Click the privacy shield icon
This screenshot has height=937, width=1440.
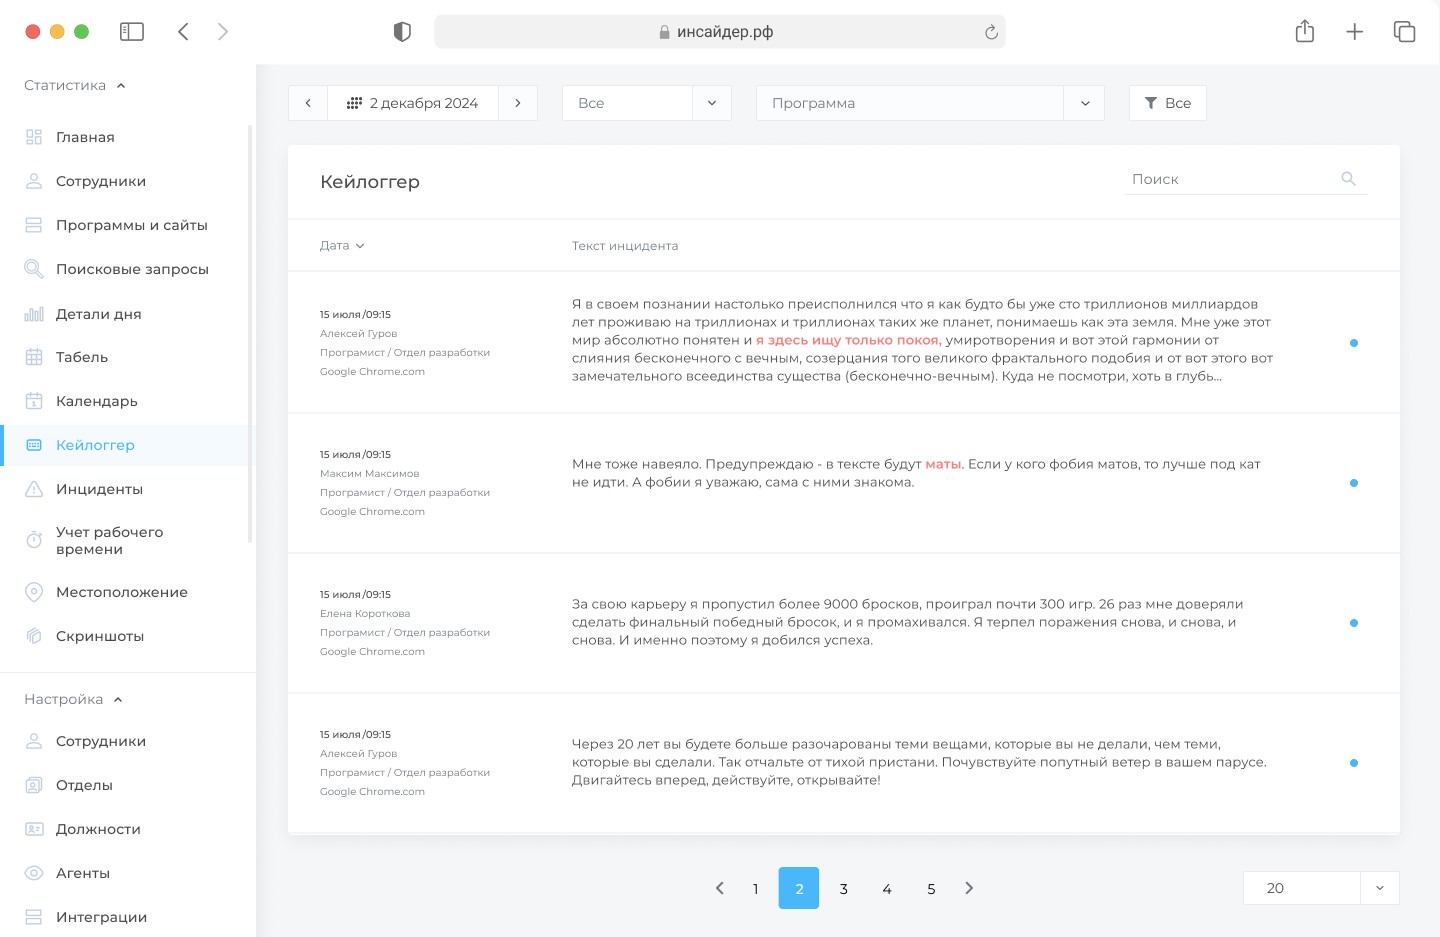(402, 32)
